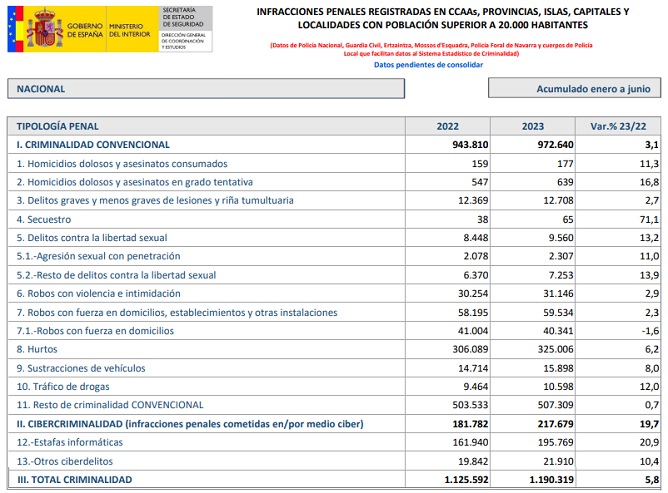Select the Acumulado enero a junio box
This screenshot has height=493, width=668.
click(574, 89)
